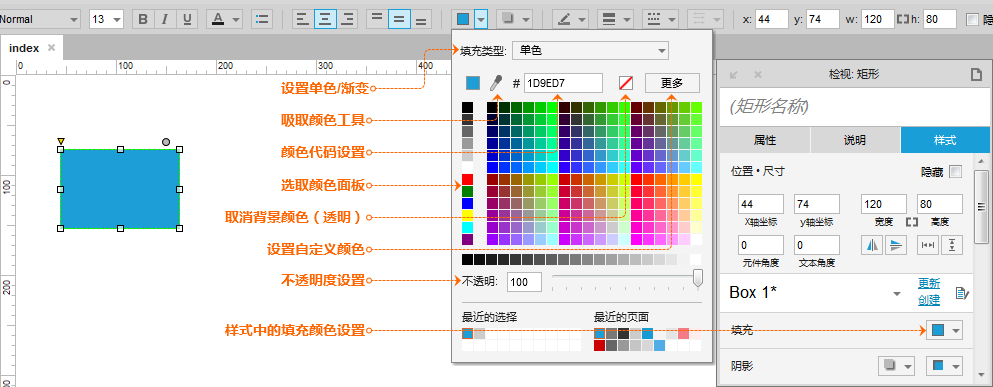Click the 更多 more colors button
993x387 pixels.
click(673, 83)
